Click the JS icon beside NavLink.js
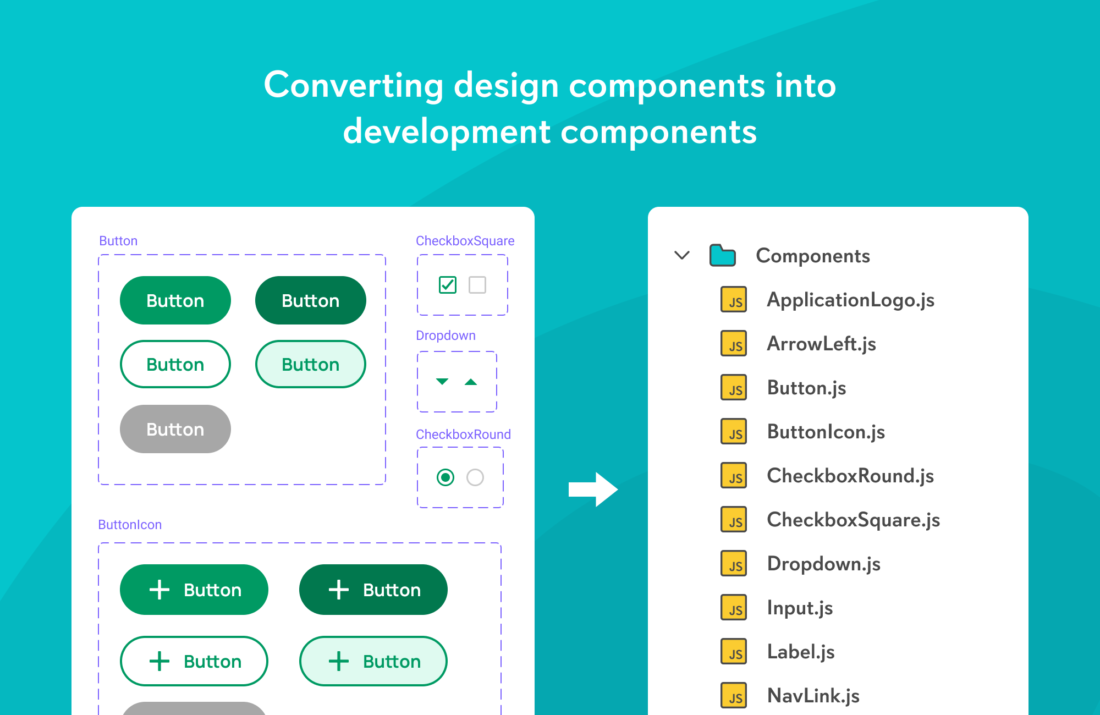 734,695
